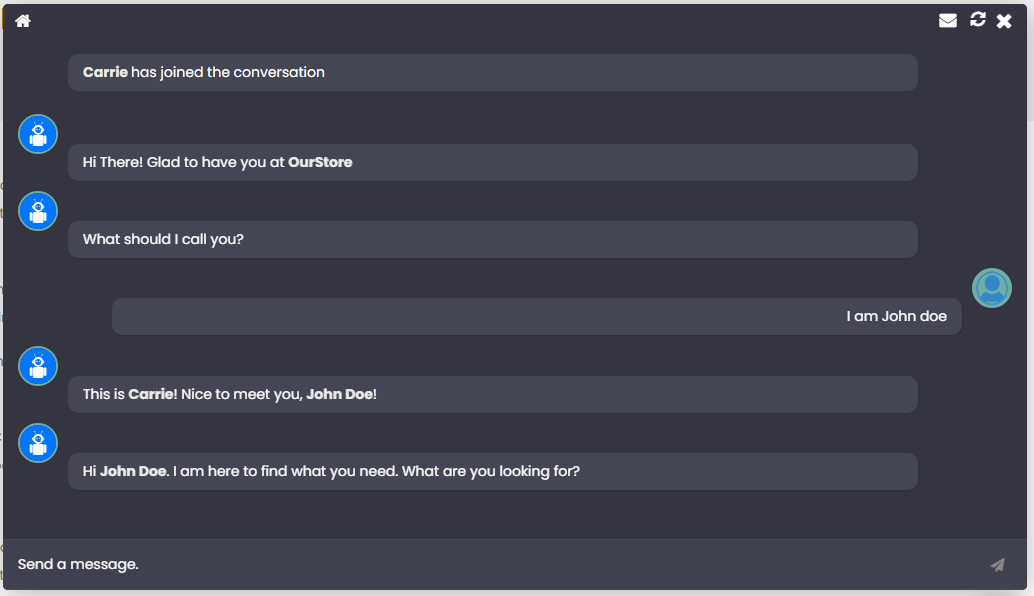
Task: Close the chat window with X icon
Action: point(1004,21)
